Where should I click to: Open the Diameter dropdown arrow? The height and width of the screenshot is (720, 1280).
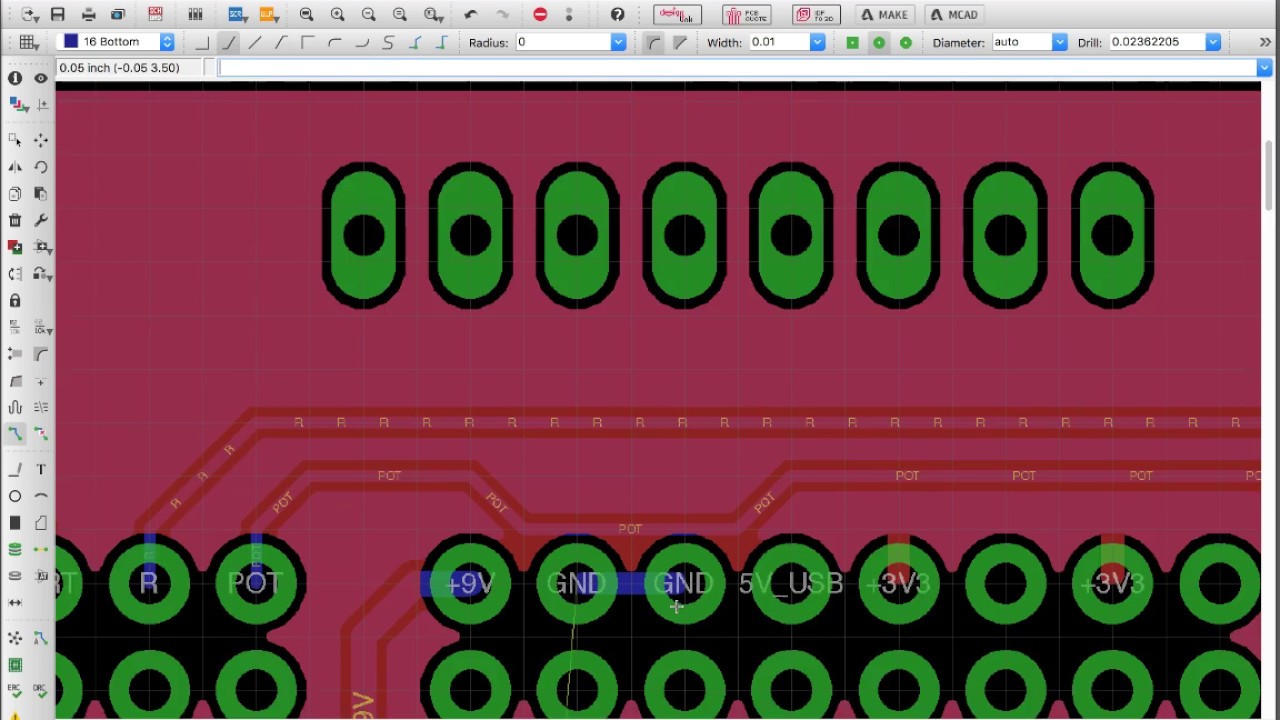(x=1059, y=42)
